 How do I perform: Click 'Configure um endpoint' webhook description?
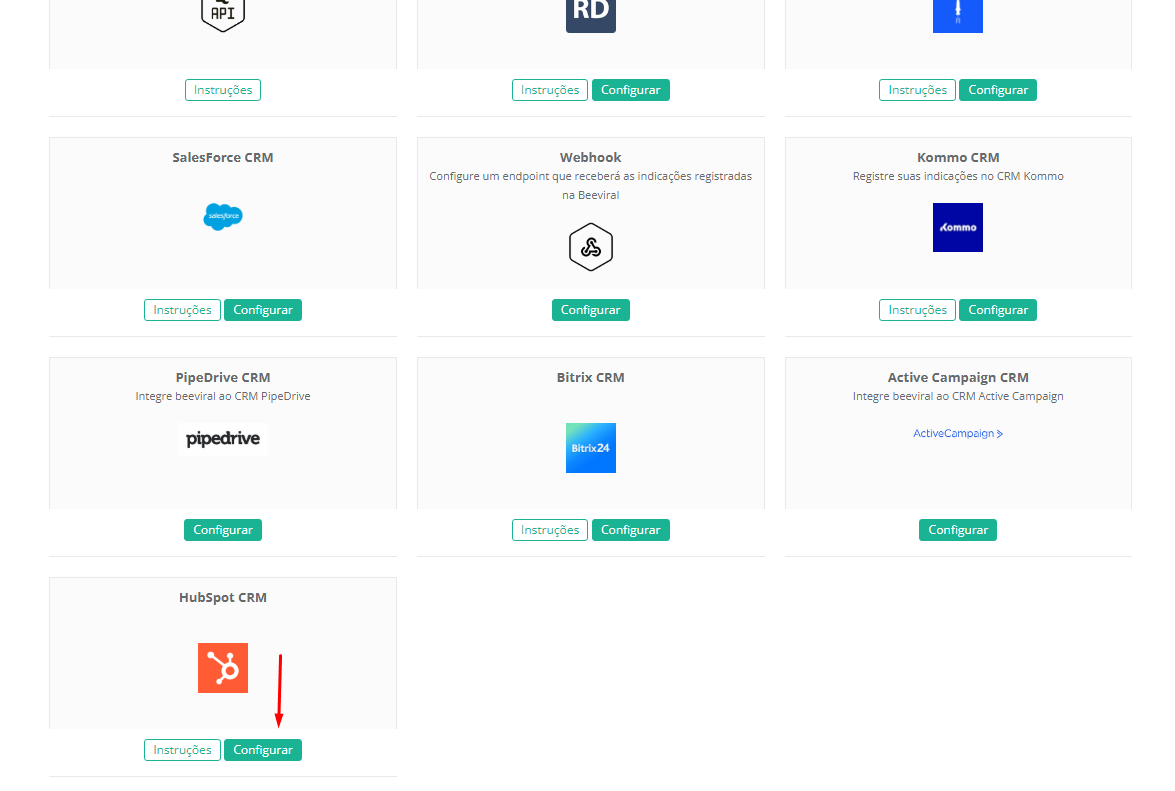point(590,186)
